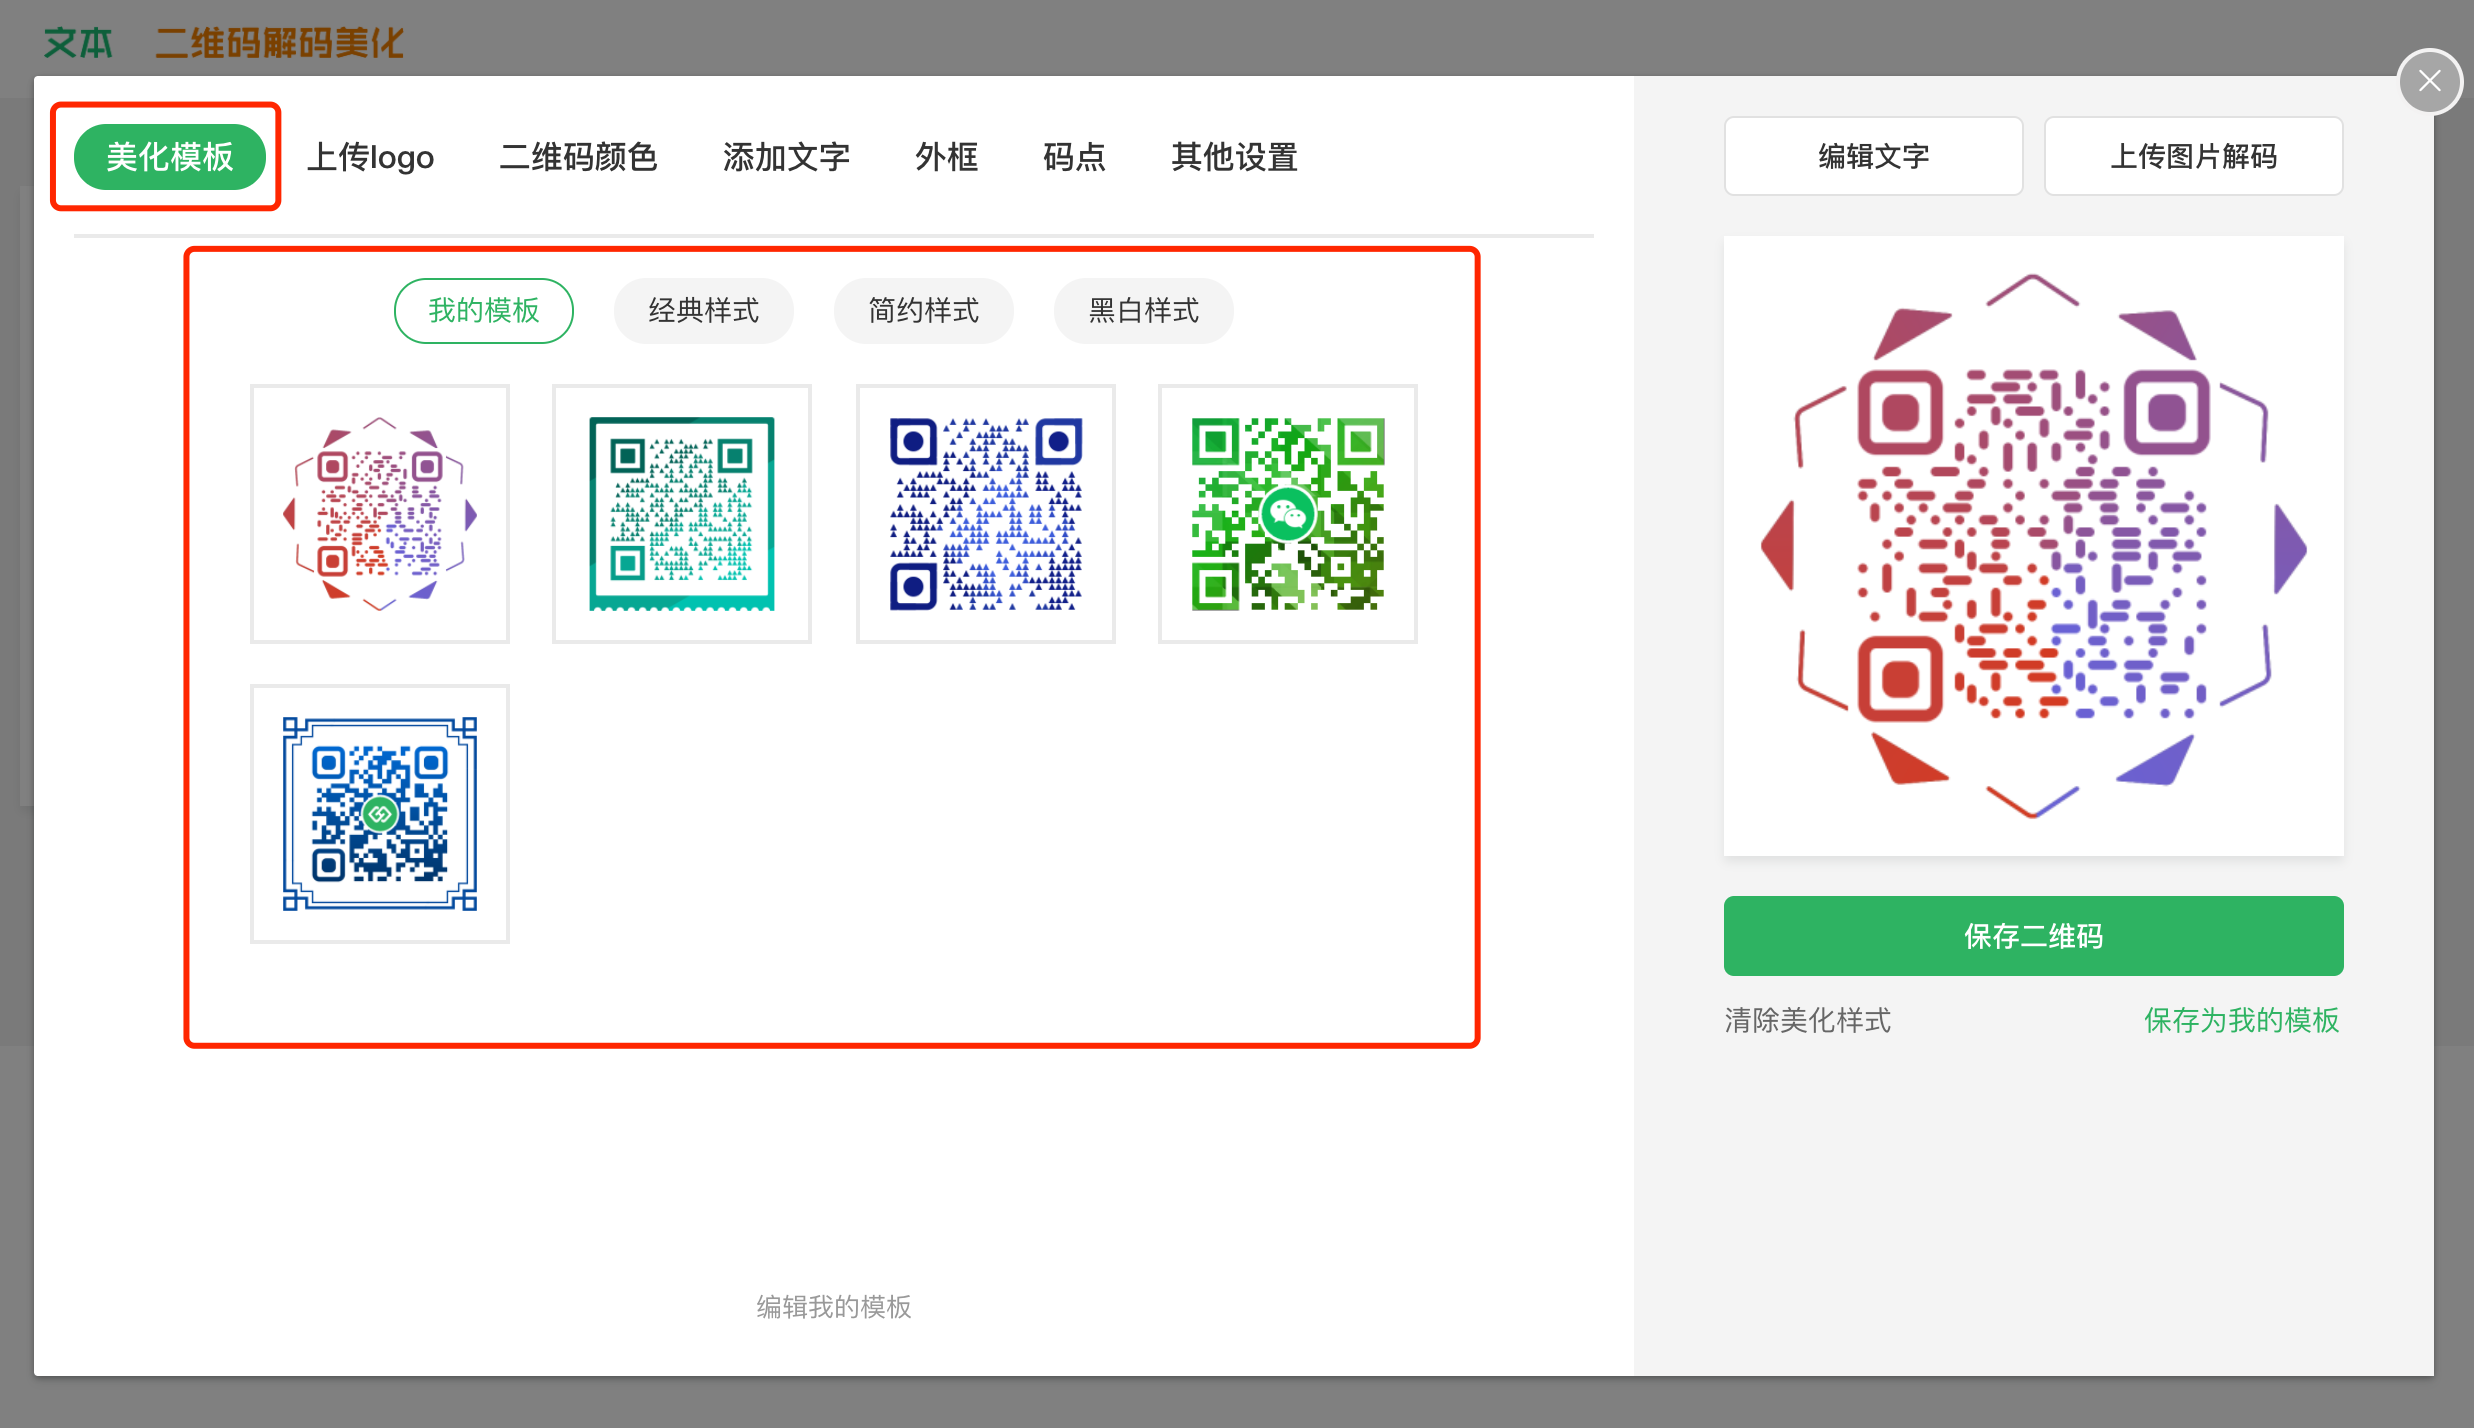Open the 其他设置 tab
This screenshot has width=2474, height=1428.
[x=1234, y=157]
